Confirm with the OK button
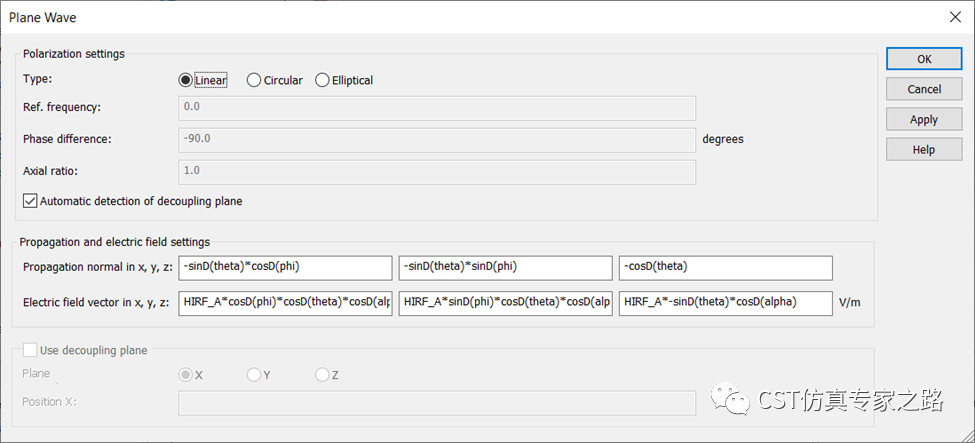Viewport: 975px width, 443px height. point(924,59)
